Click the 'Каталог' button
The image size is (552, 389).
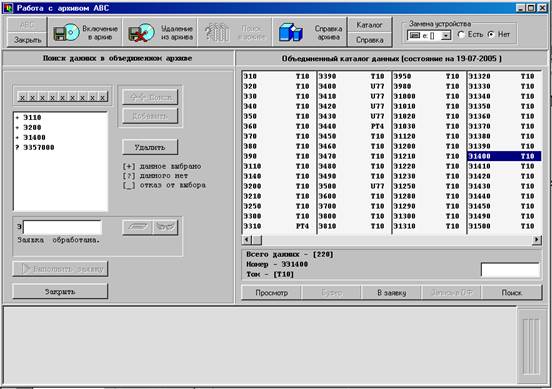370,25
